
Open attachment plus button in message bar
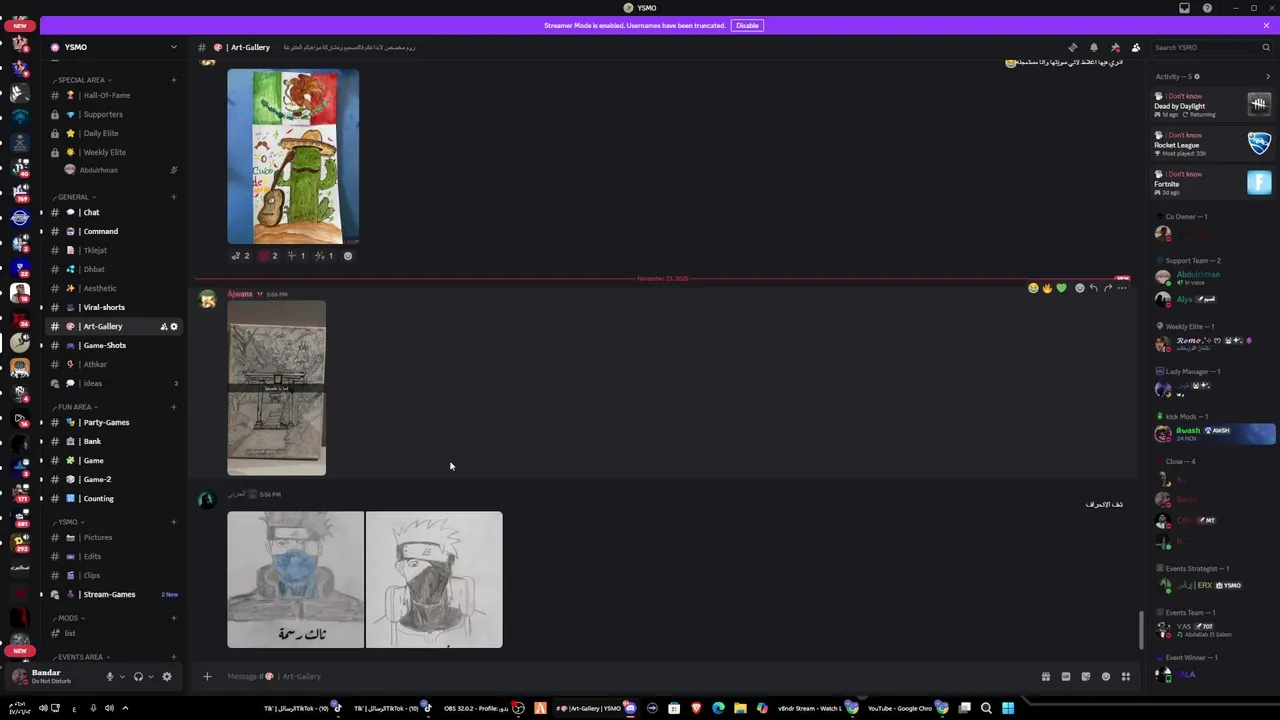(207, 677)
